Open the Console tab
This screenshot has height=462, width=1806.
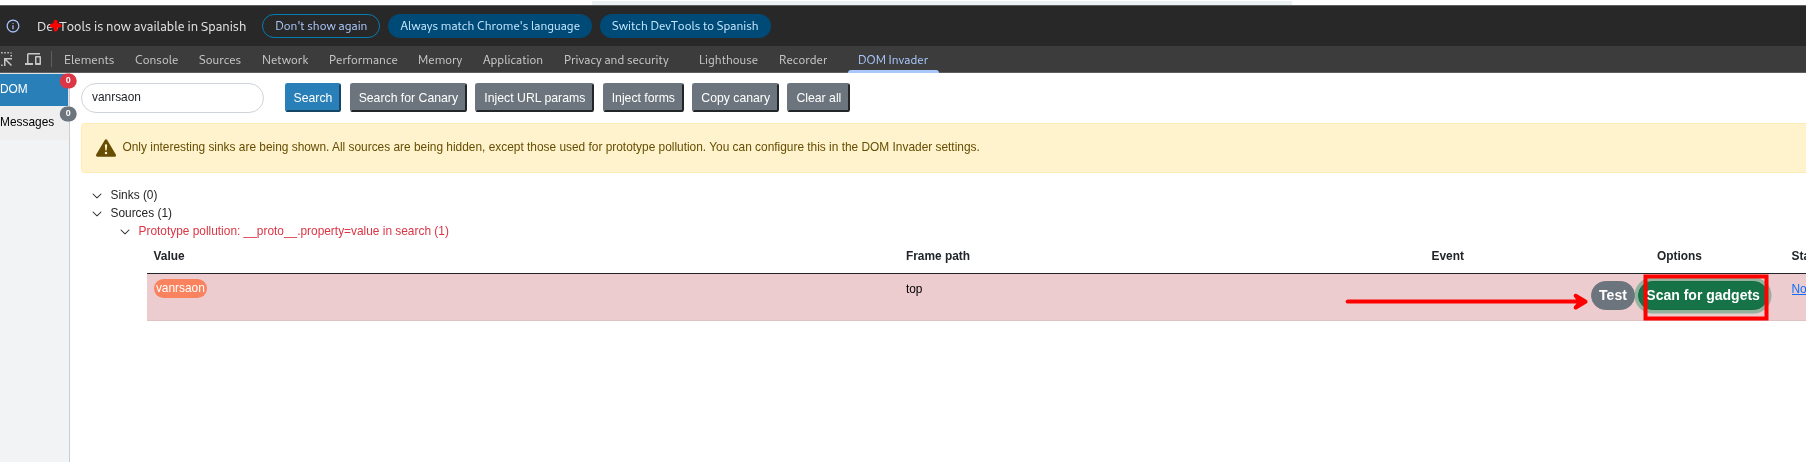point(156,60)
